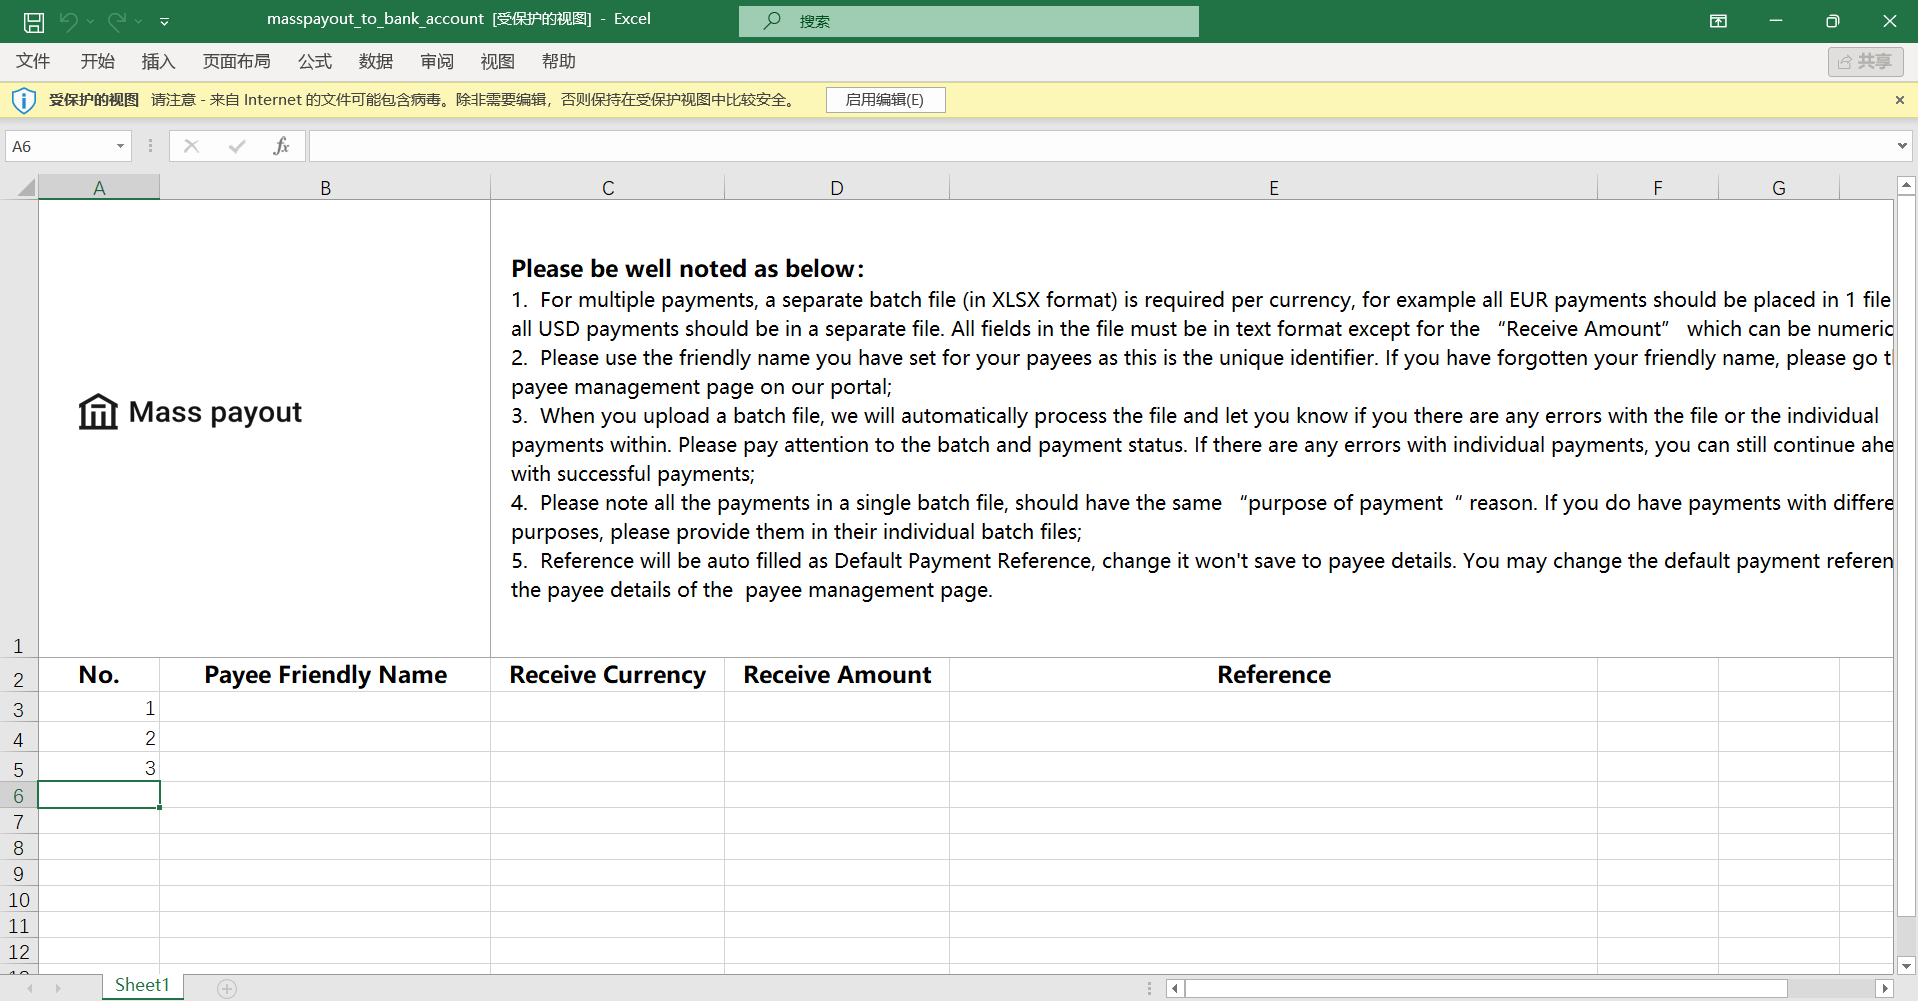1918x1001 pixels.
Task: Click the Protected View shield icon
Action: 23,100
